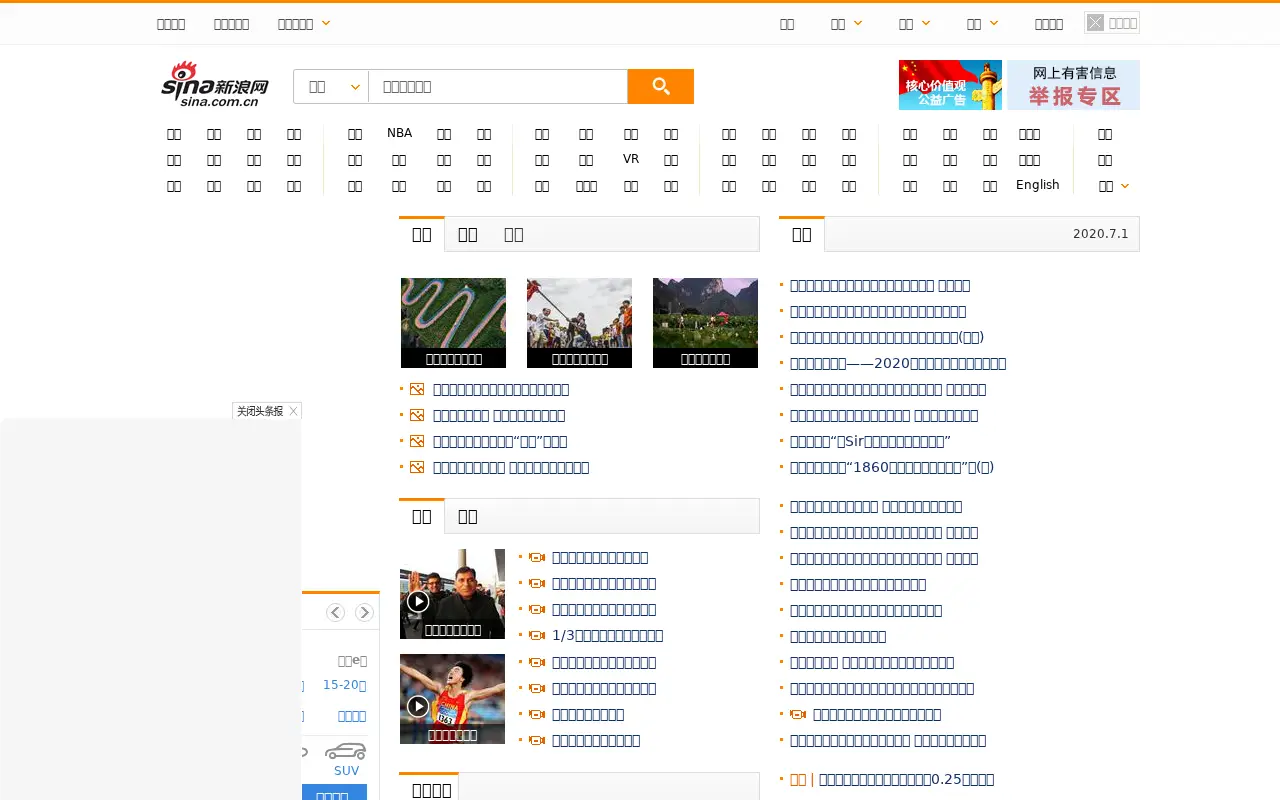Open the VR navigation link
Viewport: 1280px width, 800px height.
point(631,159)
